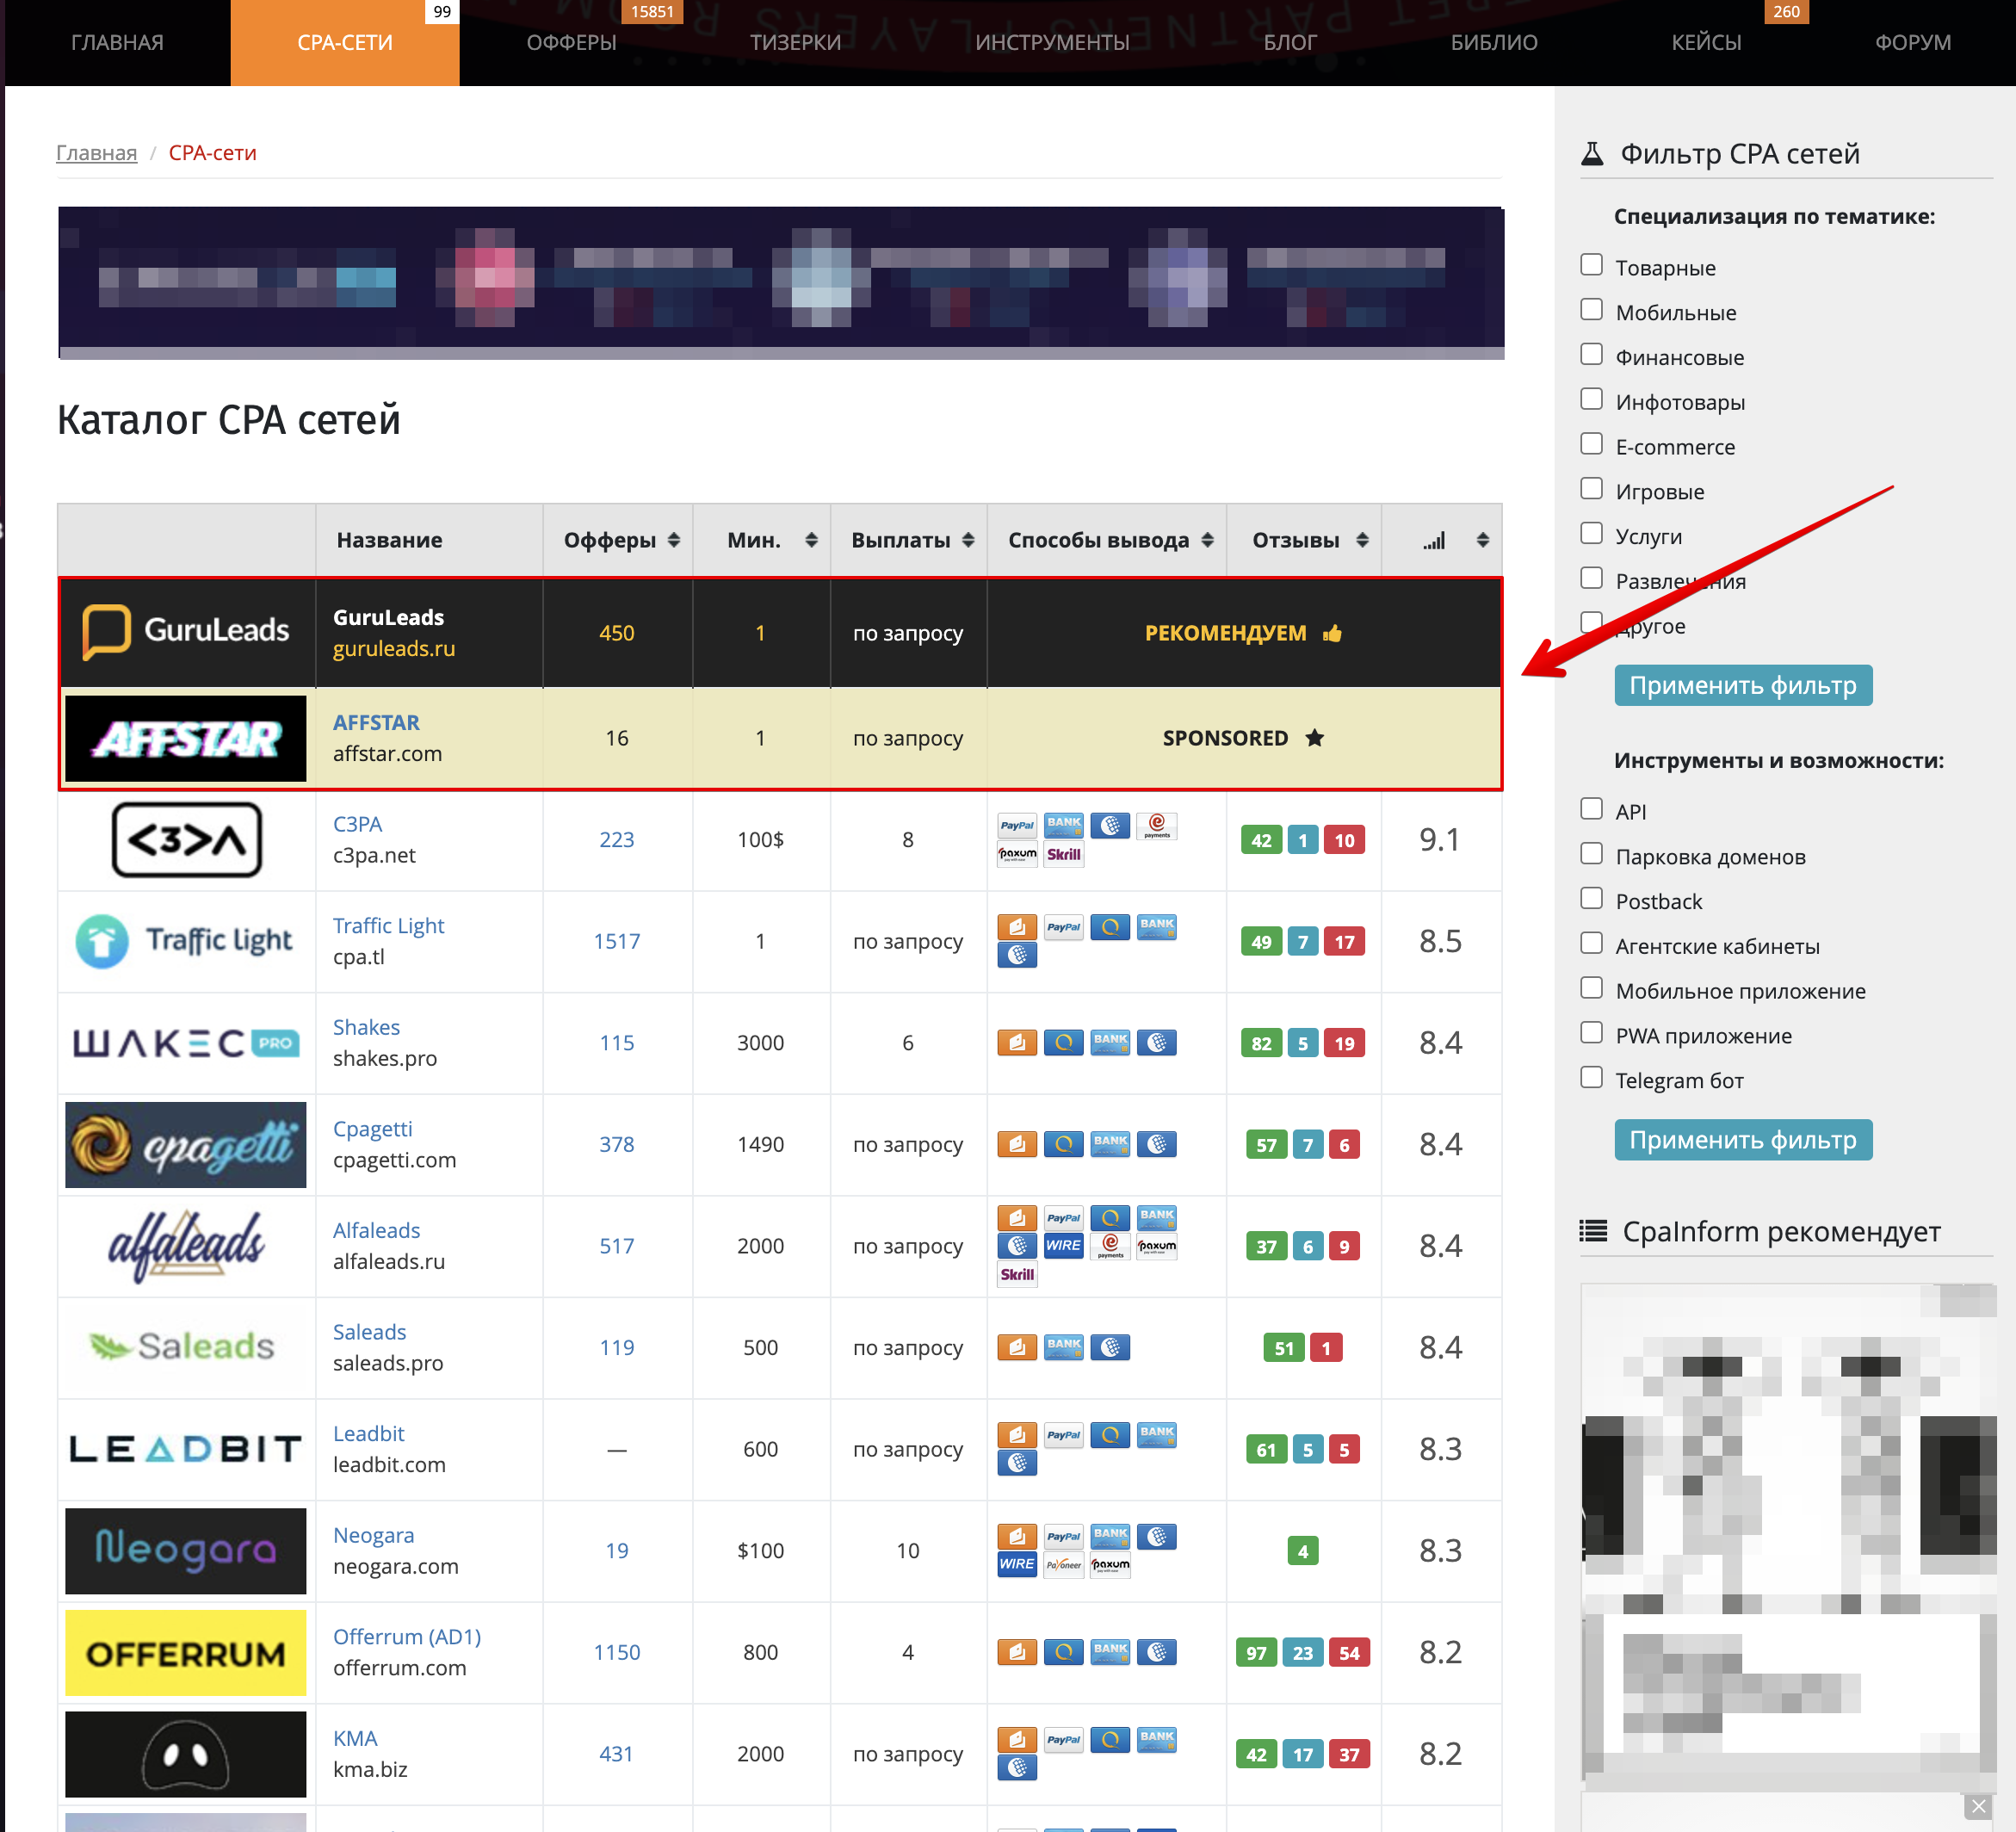
Task: Click the guruleads.ru link
Action: 394,649
